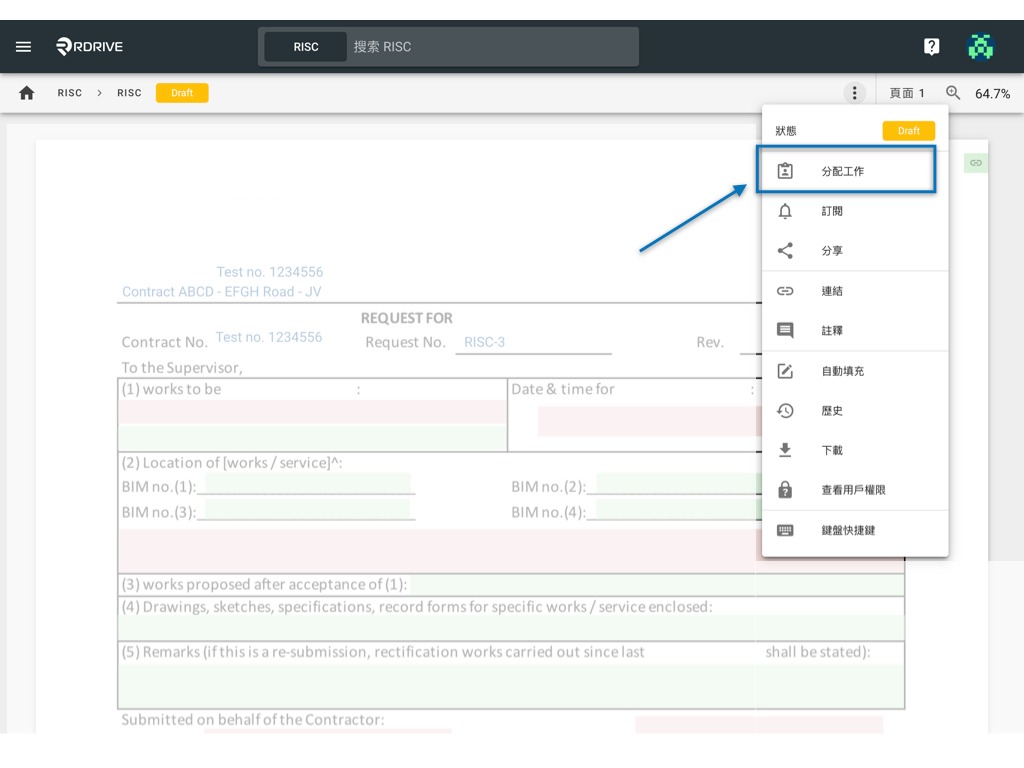
Task: Open the user avatar profile menu
Action: pyautogui.click(x=980, y=46)
